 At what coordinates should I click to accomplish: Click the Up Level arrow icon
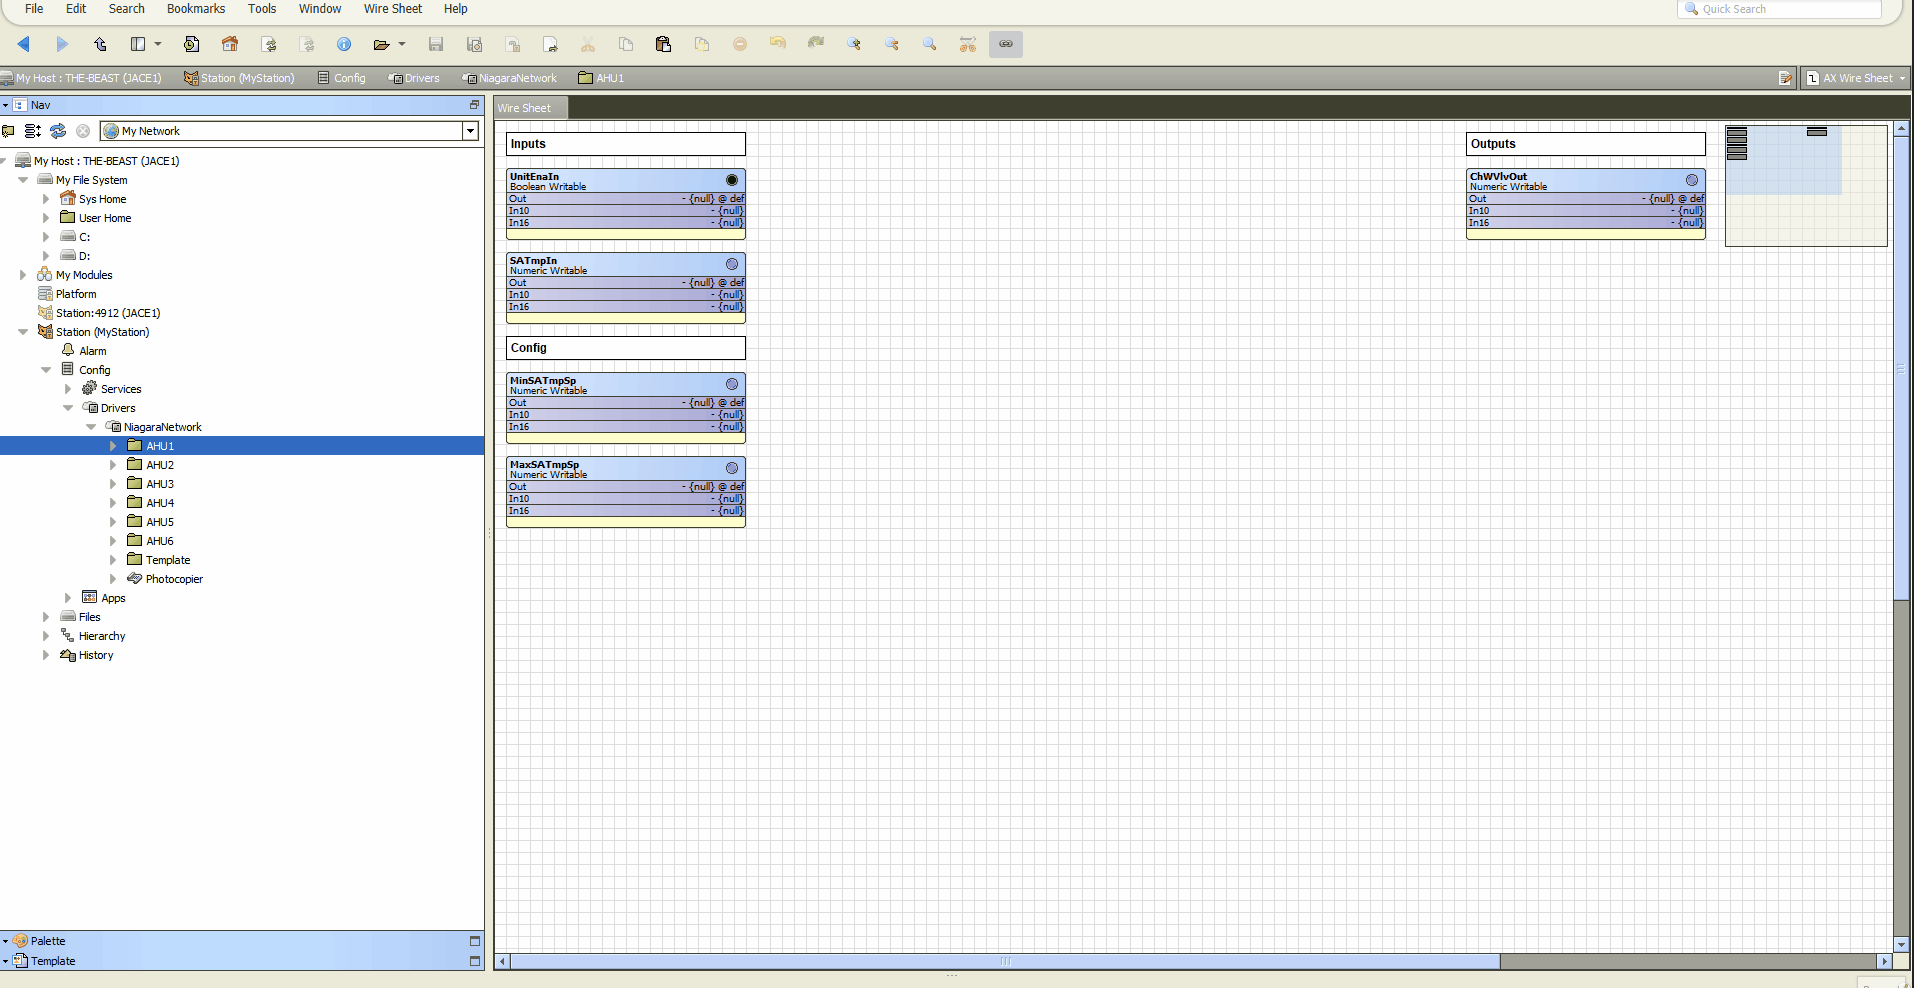coord(100,44)
